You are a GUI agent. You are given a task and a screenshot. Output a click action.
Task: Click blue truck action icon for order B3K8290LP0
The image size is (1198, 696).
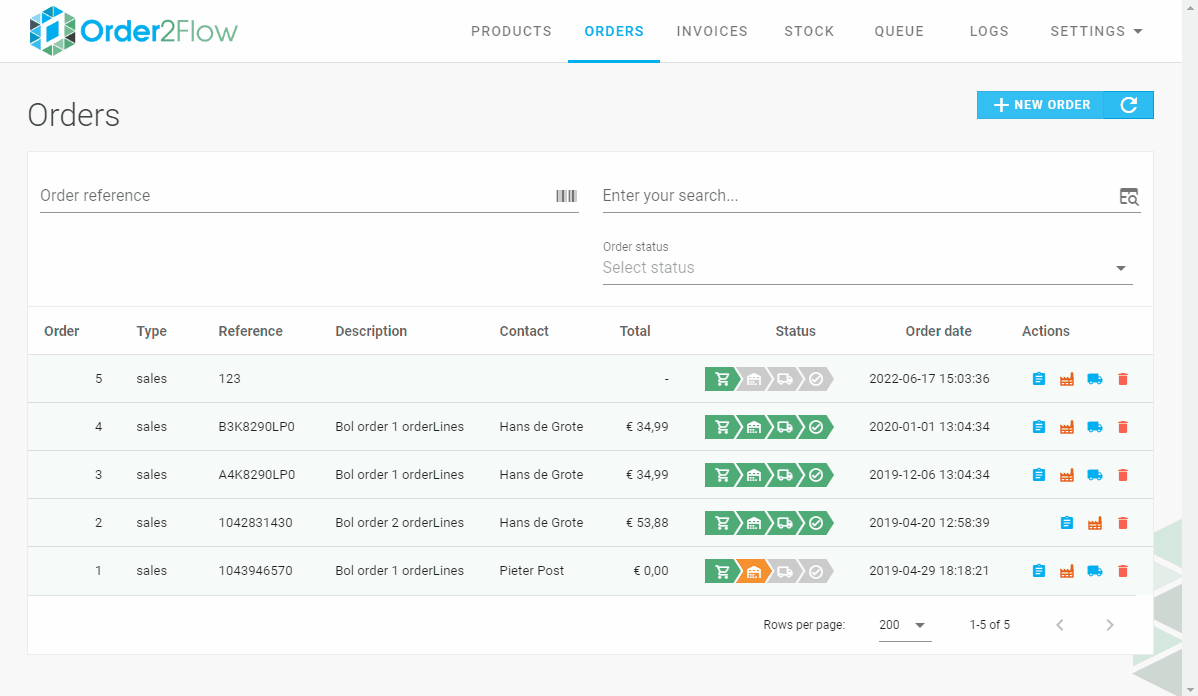point(1095,427)
